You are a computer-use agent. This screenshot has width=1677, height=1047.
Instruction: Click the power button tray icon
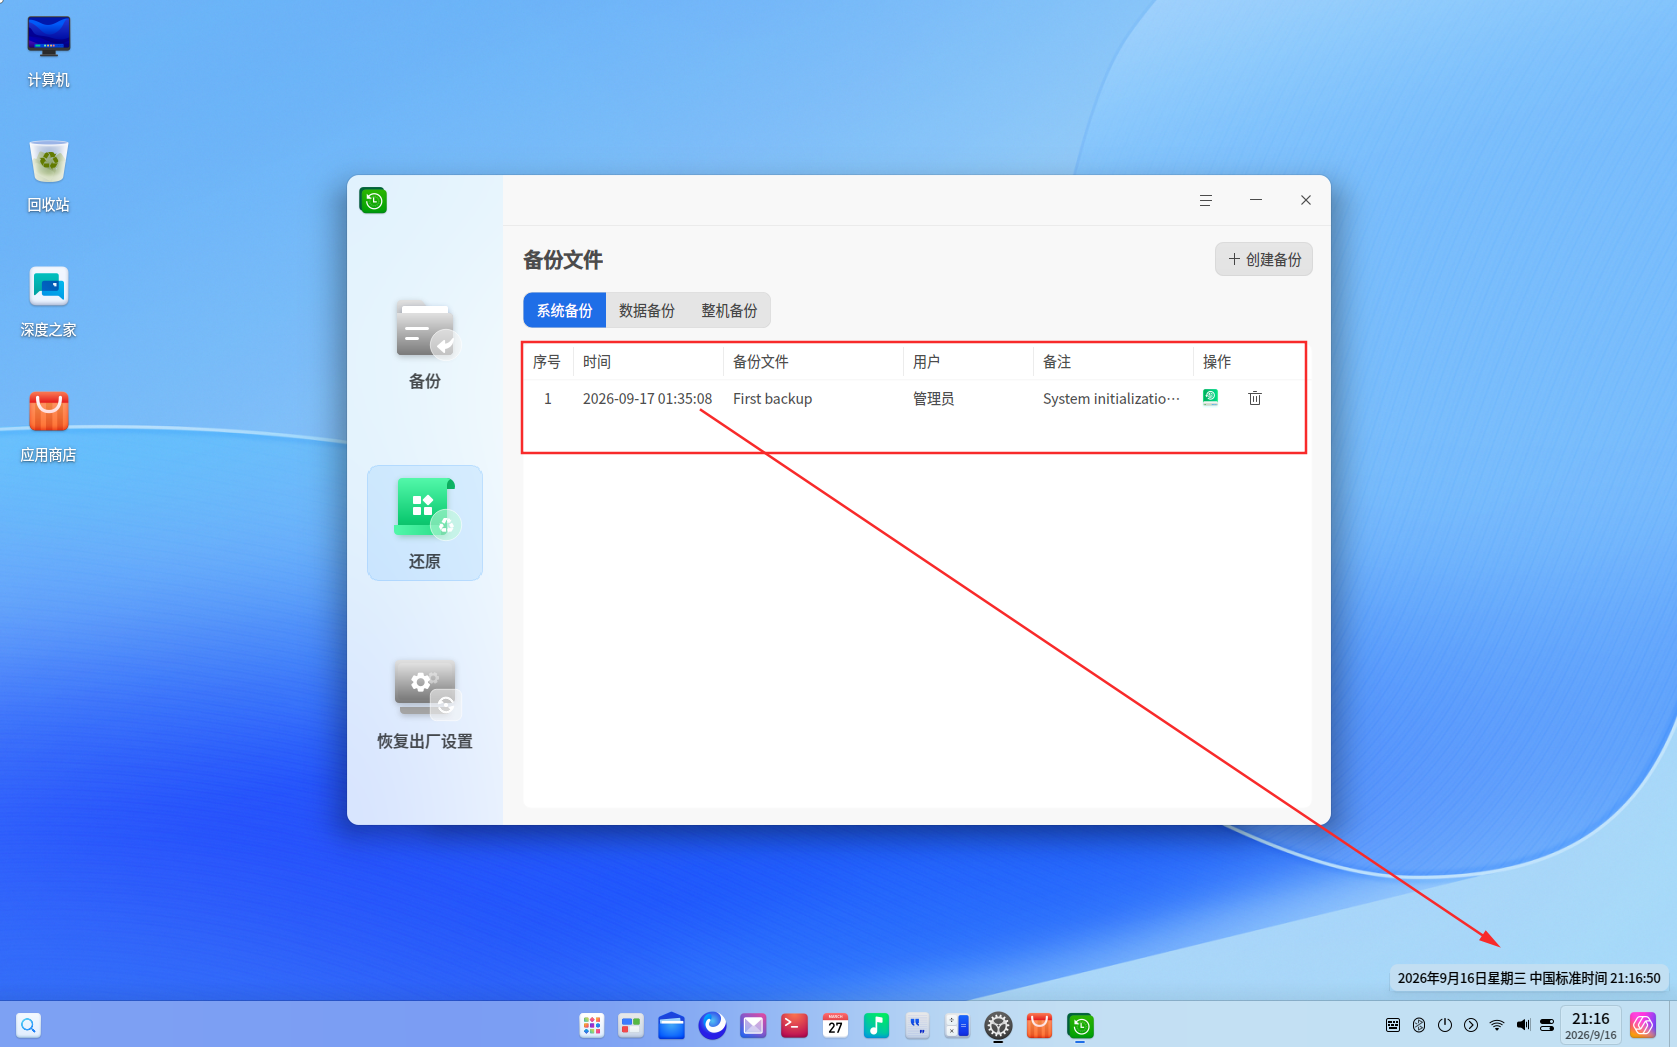(x=1445, y=1025)
